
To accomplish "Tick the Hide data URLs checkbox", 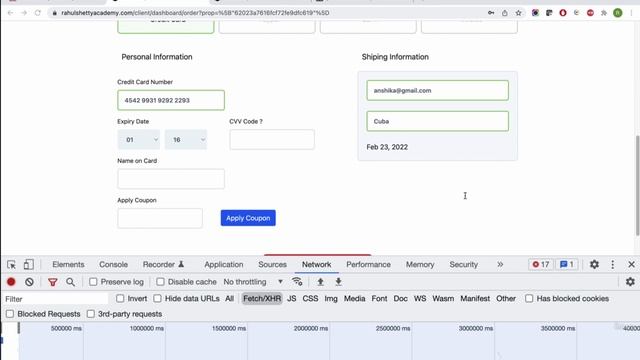I will click(x=157, y=298).
